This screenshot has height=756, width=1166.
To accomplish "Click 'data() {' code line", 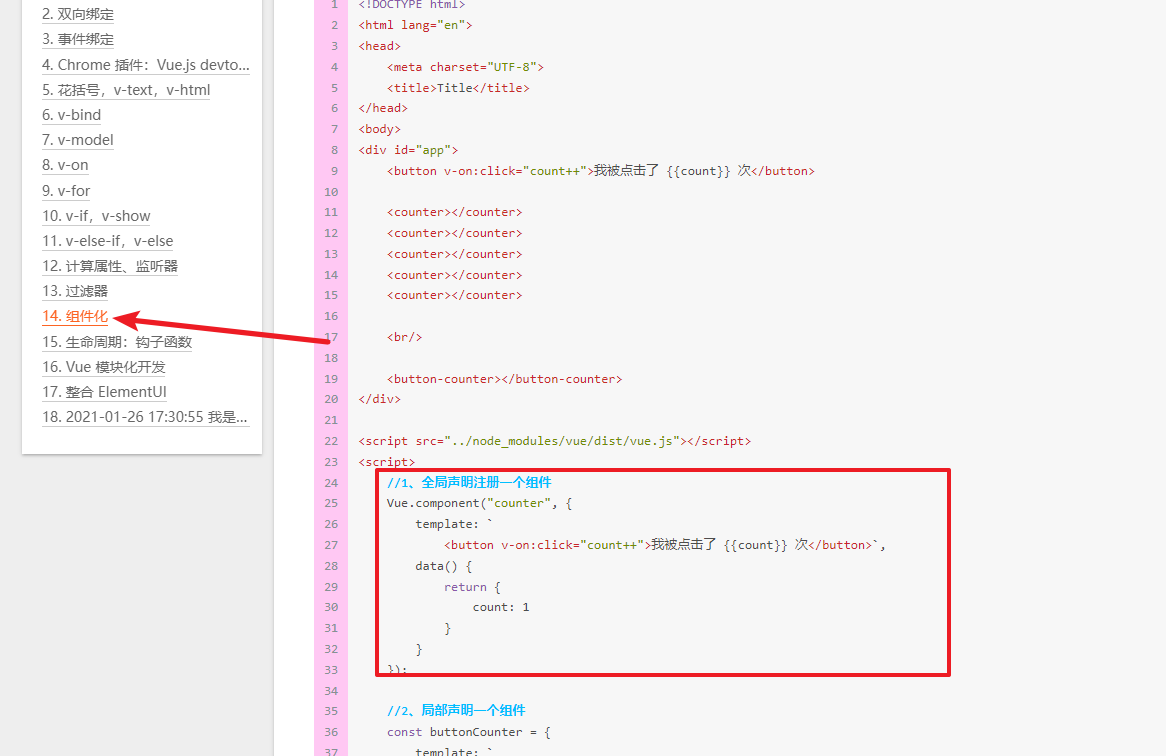I will coord(444,566).
